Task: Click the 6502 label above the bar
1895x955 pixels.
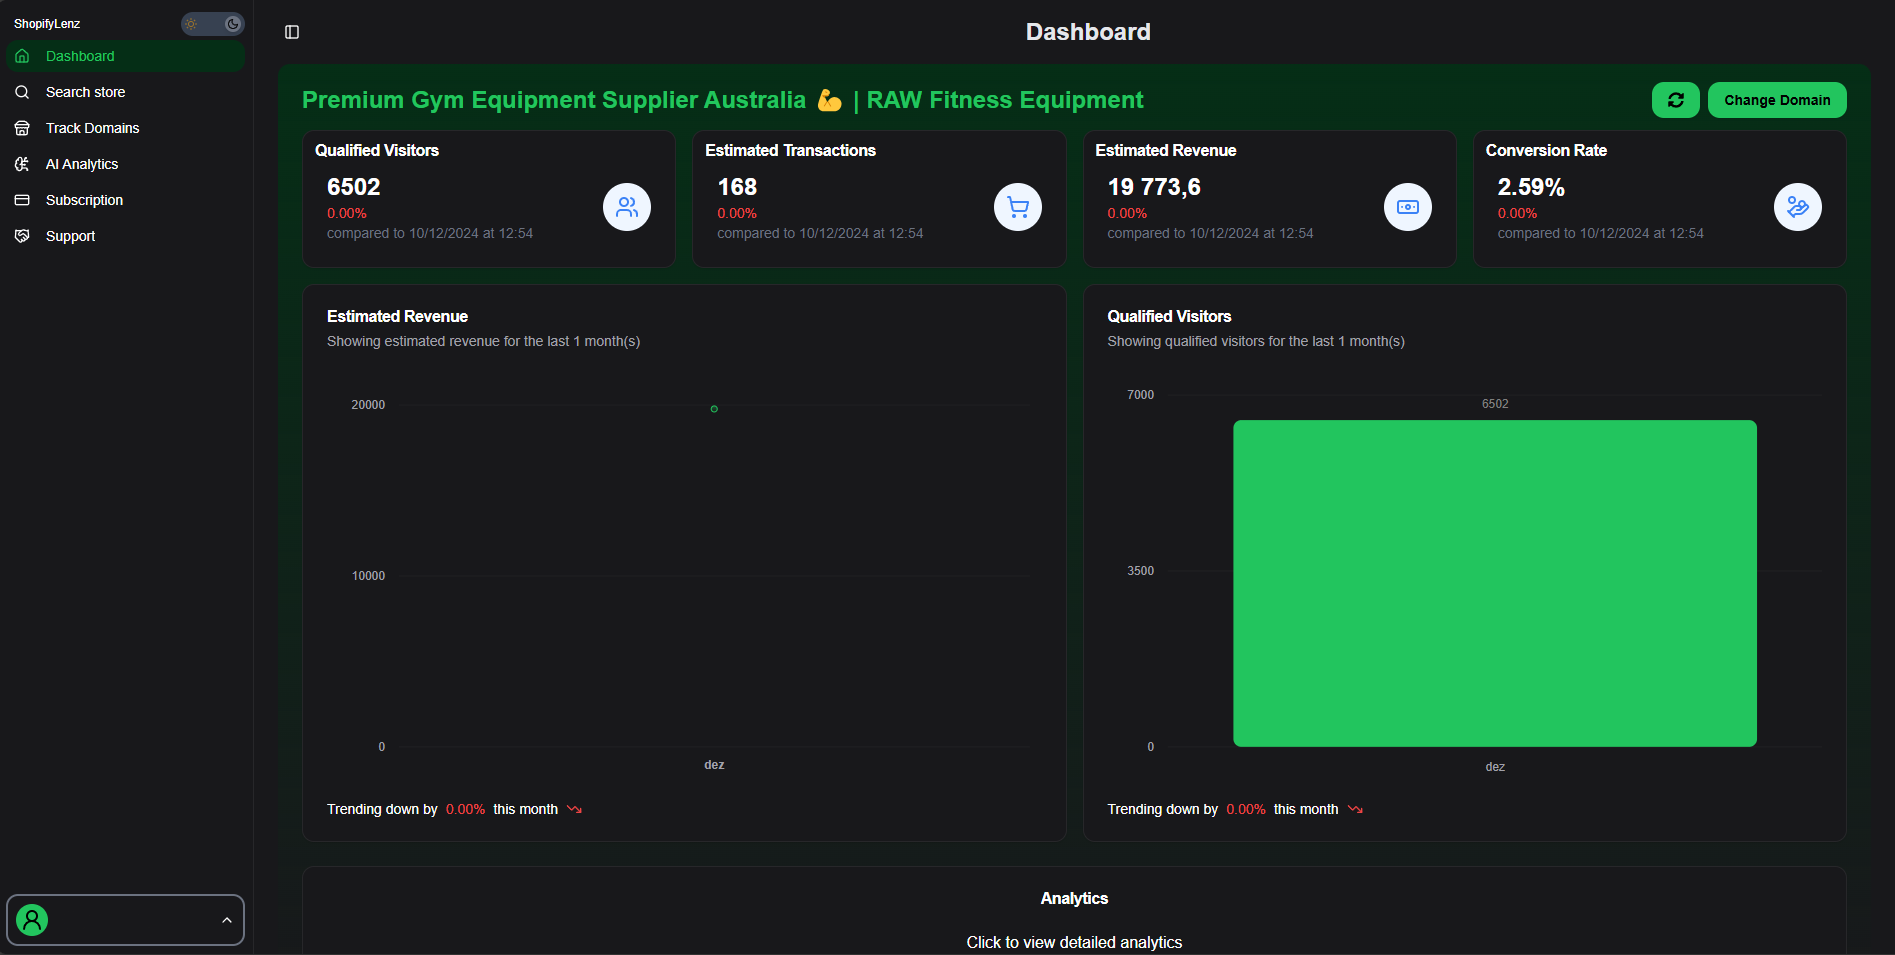Action: [1495, 404]
